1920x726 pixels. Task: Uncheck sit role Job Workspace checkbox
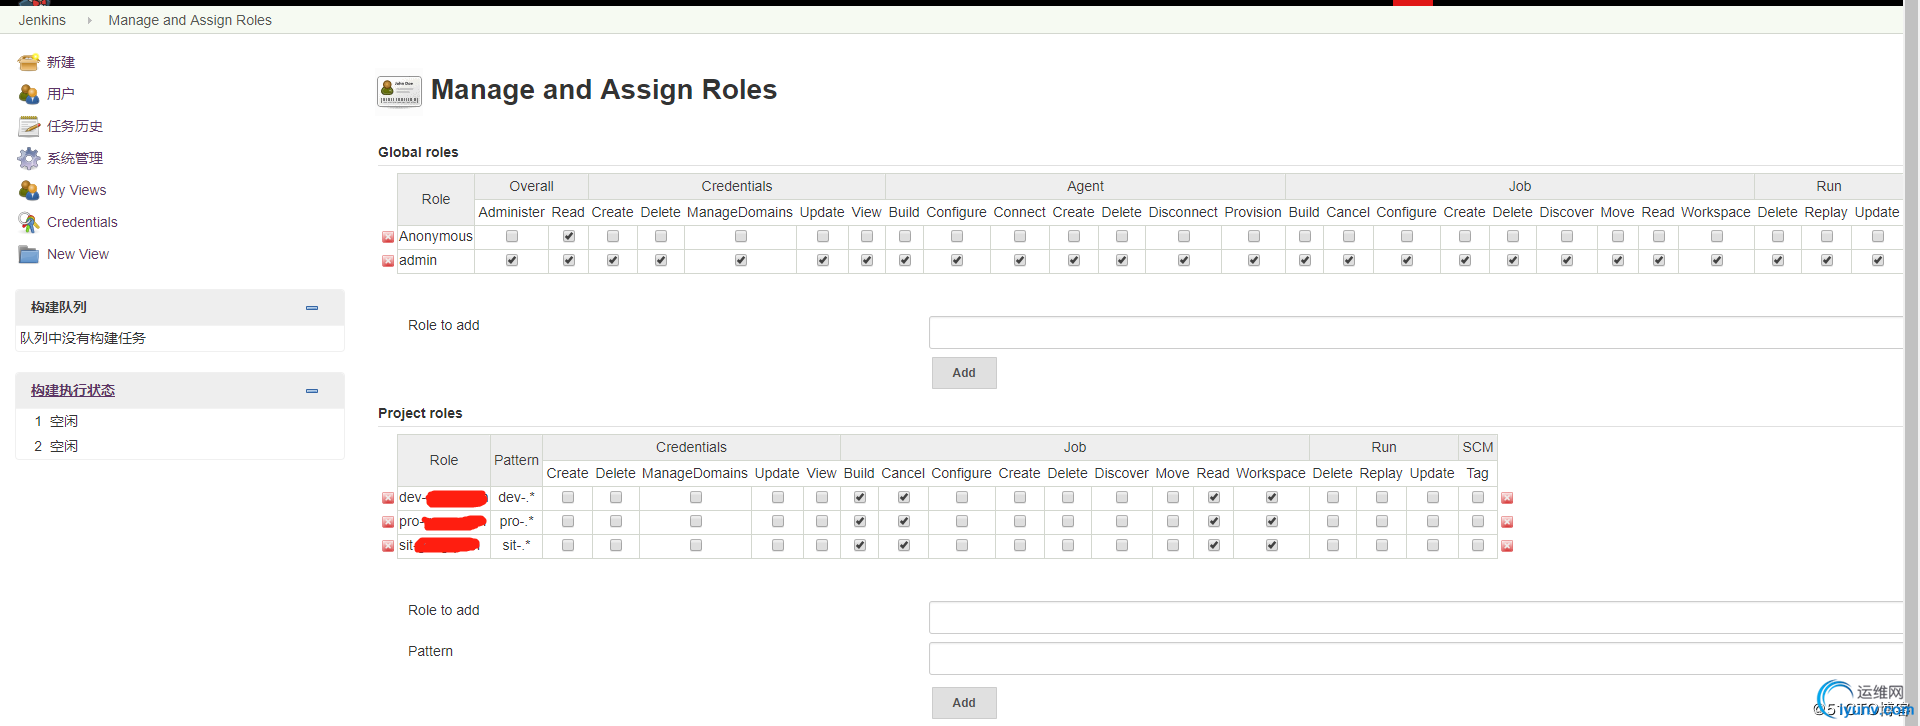[1272, 545]
